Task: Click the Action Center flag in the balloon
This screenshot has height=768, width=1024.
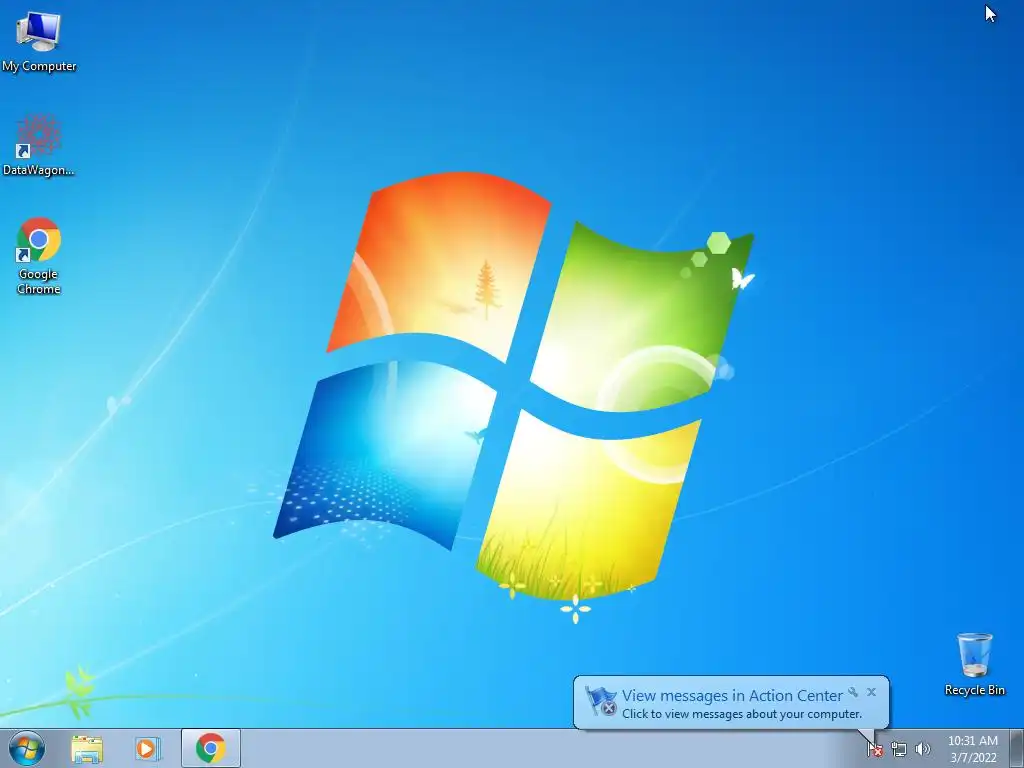Action: tap(600, 701)
